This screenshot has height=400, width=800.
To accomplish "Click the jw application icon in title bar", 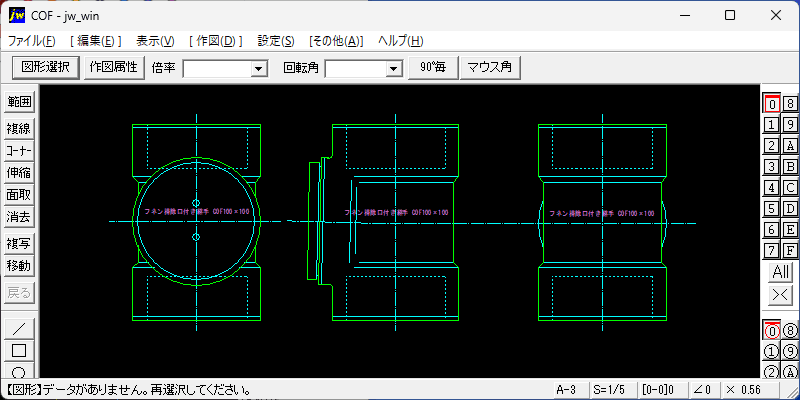I will tap(16, 16).
